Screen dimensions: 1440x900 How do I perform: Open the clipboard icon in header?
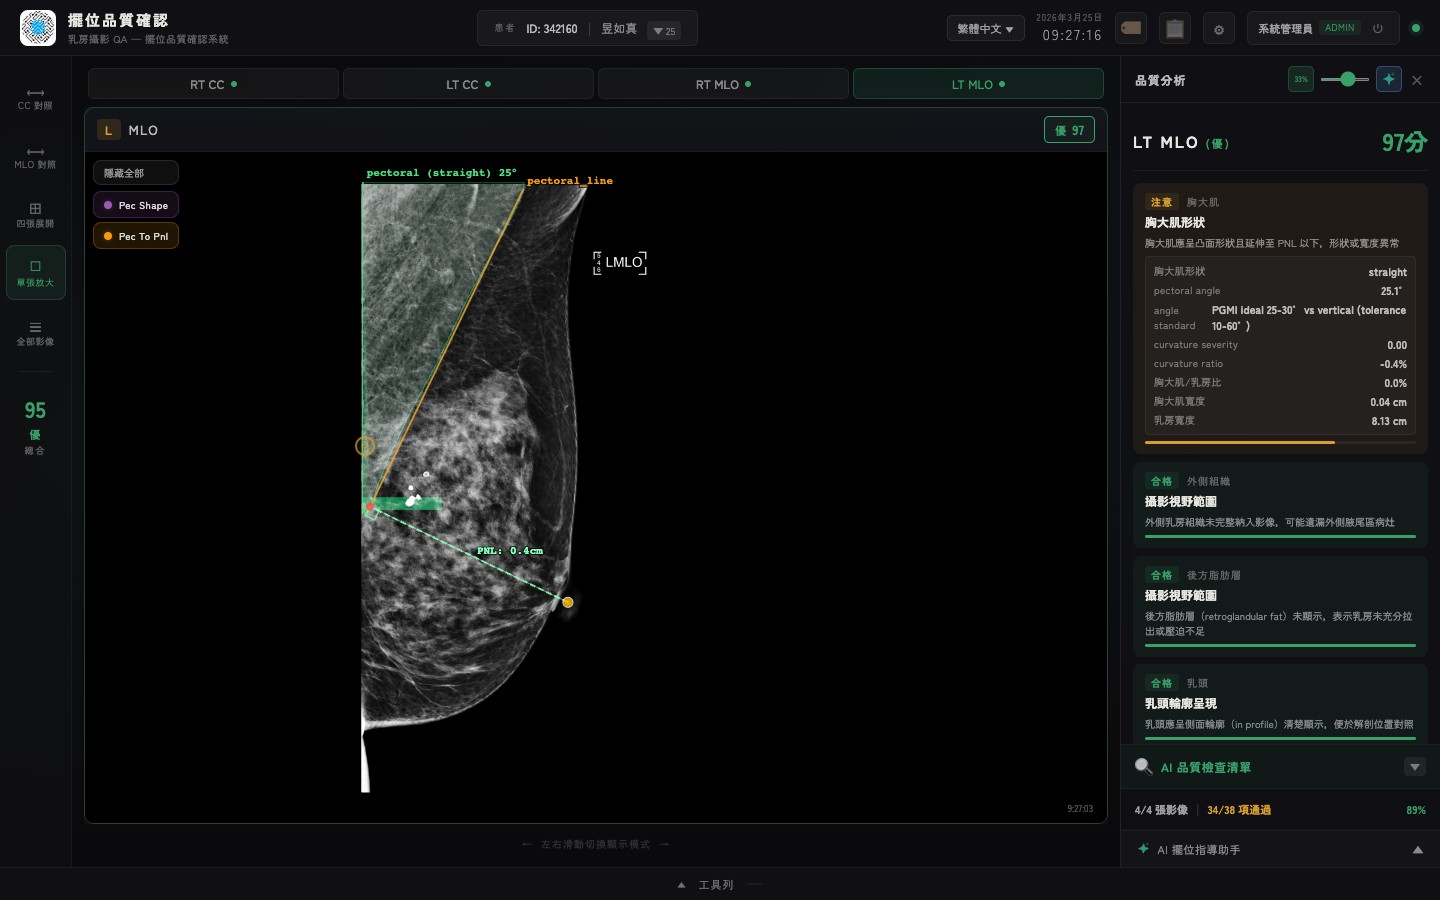pos(1175,28)
